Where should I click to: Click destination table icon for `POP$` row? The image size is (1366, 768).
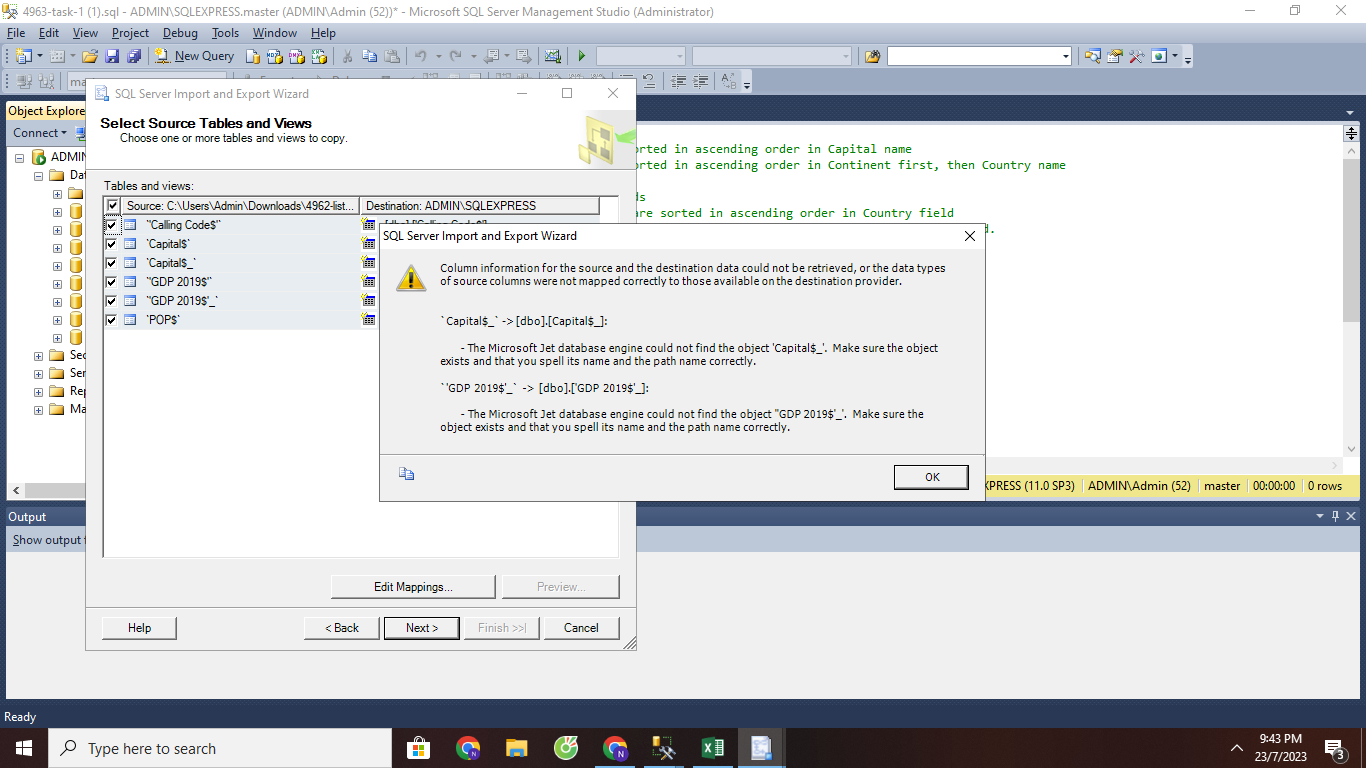[x=368, y=320]
